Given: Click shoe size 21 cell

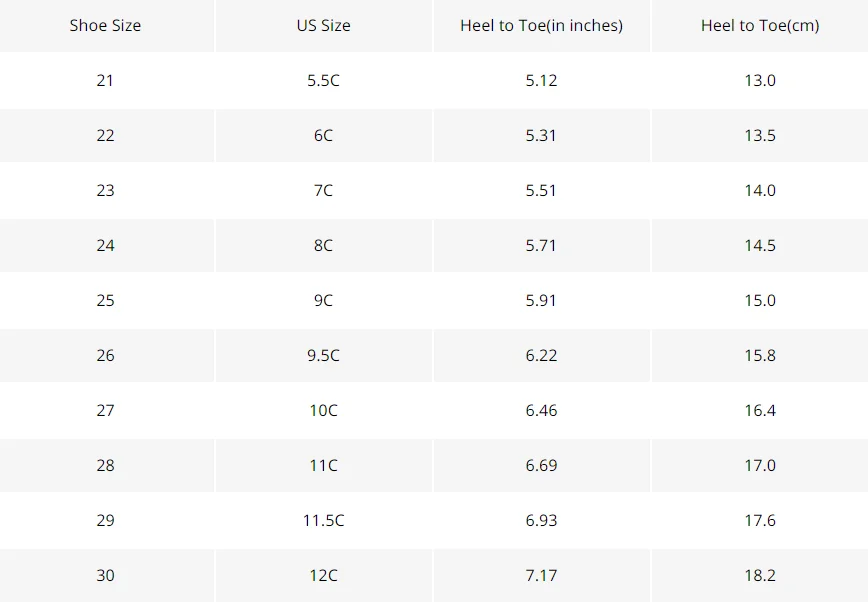Looking at the screenshot, I should [105, 80].
